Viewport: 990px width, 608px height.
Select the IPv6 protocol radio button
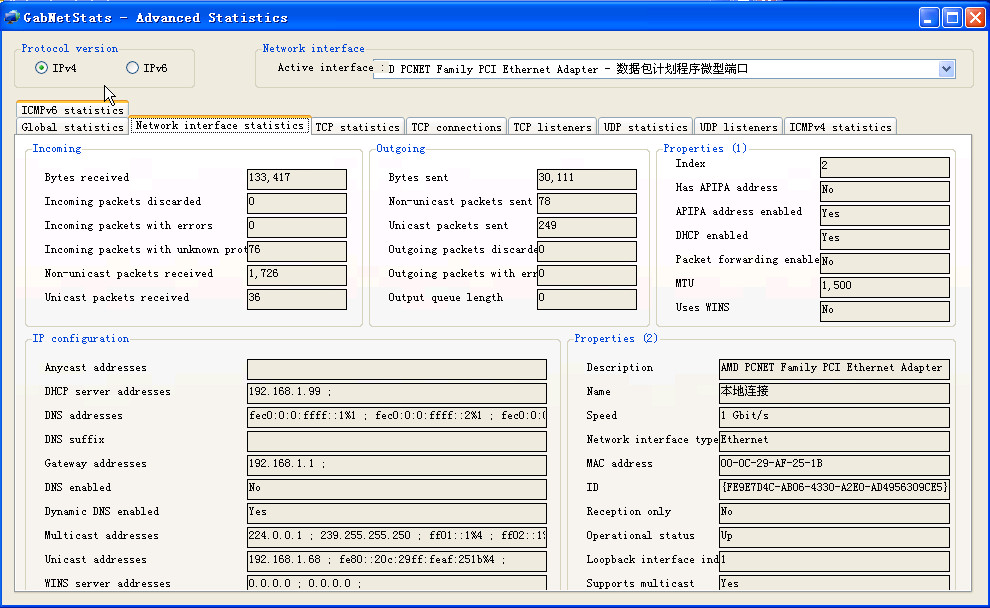coord(132,68)
